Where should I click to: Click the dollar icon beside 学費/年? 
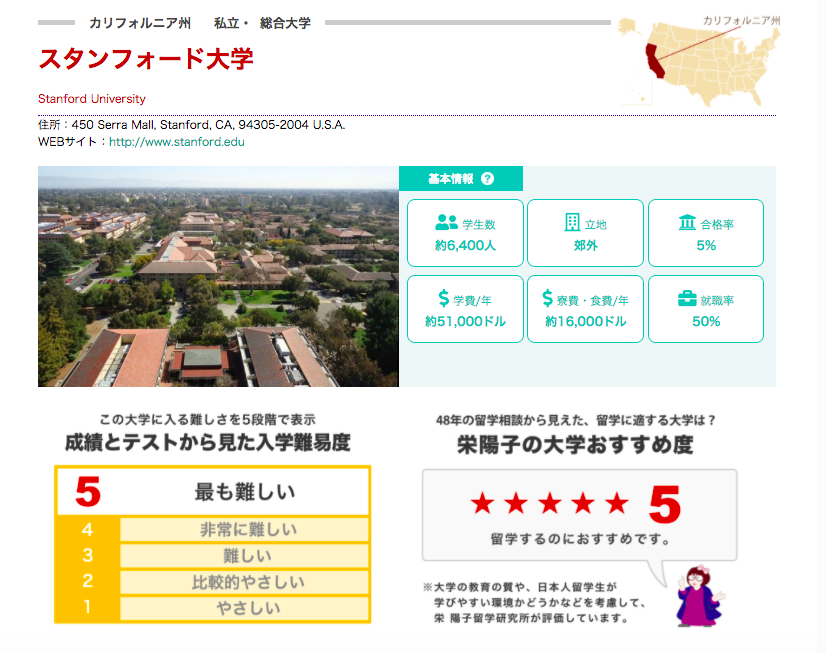(444, 298)
